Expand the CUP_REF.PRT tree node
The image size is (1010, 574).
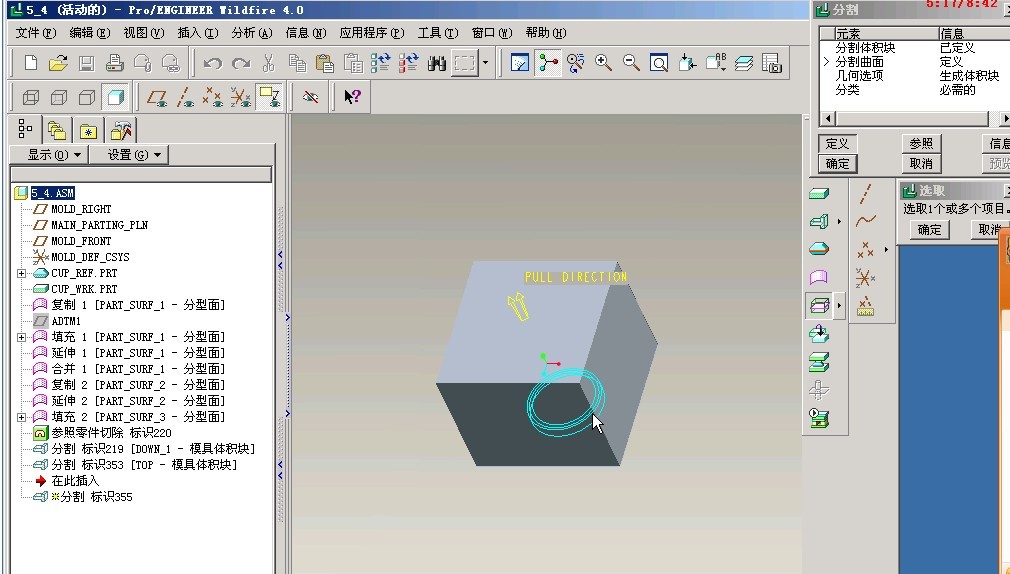(x=21, y=273)
